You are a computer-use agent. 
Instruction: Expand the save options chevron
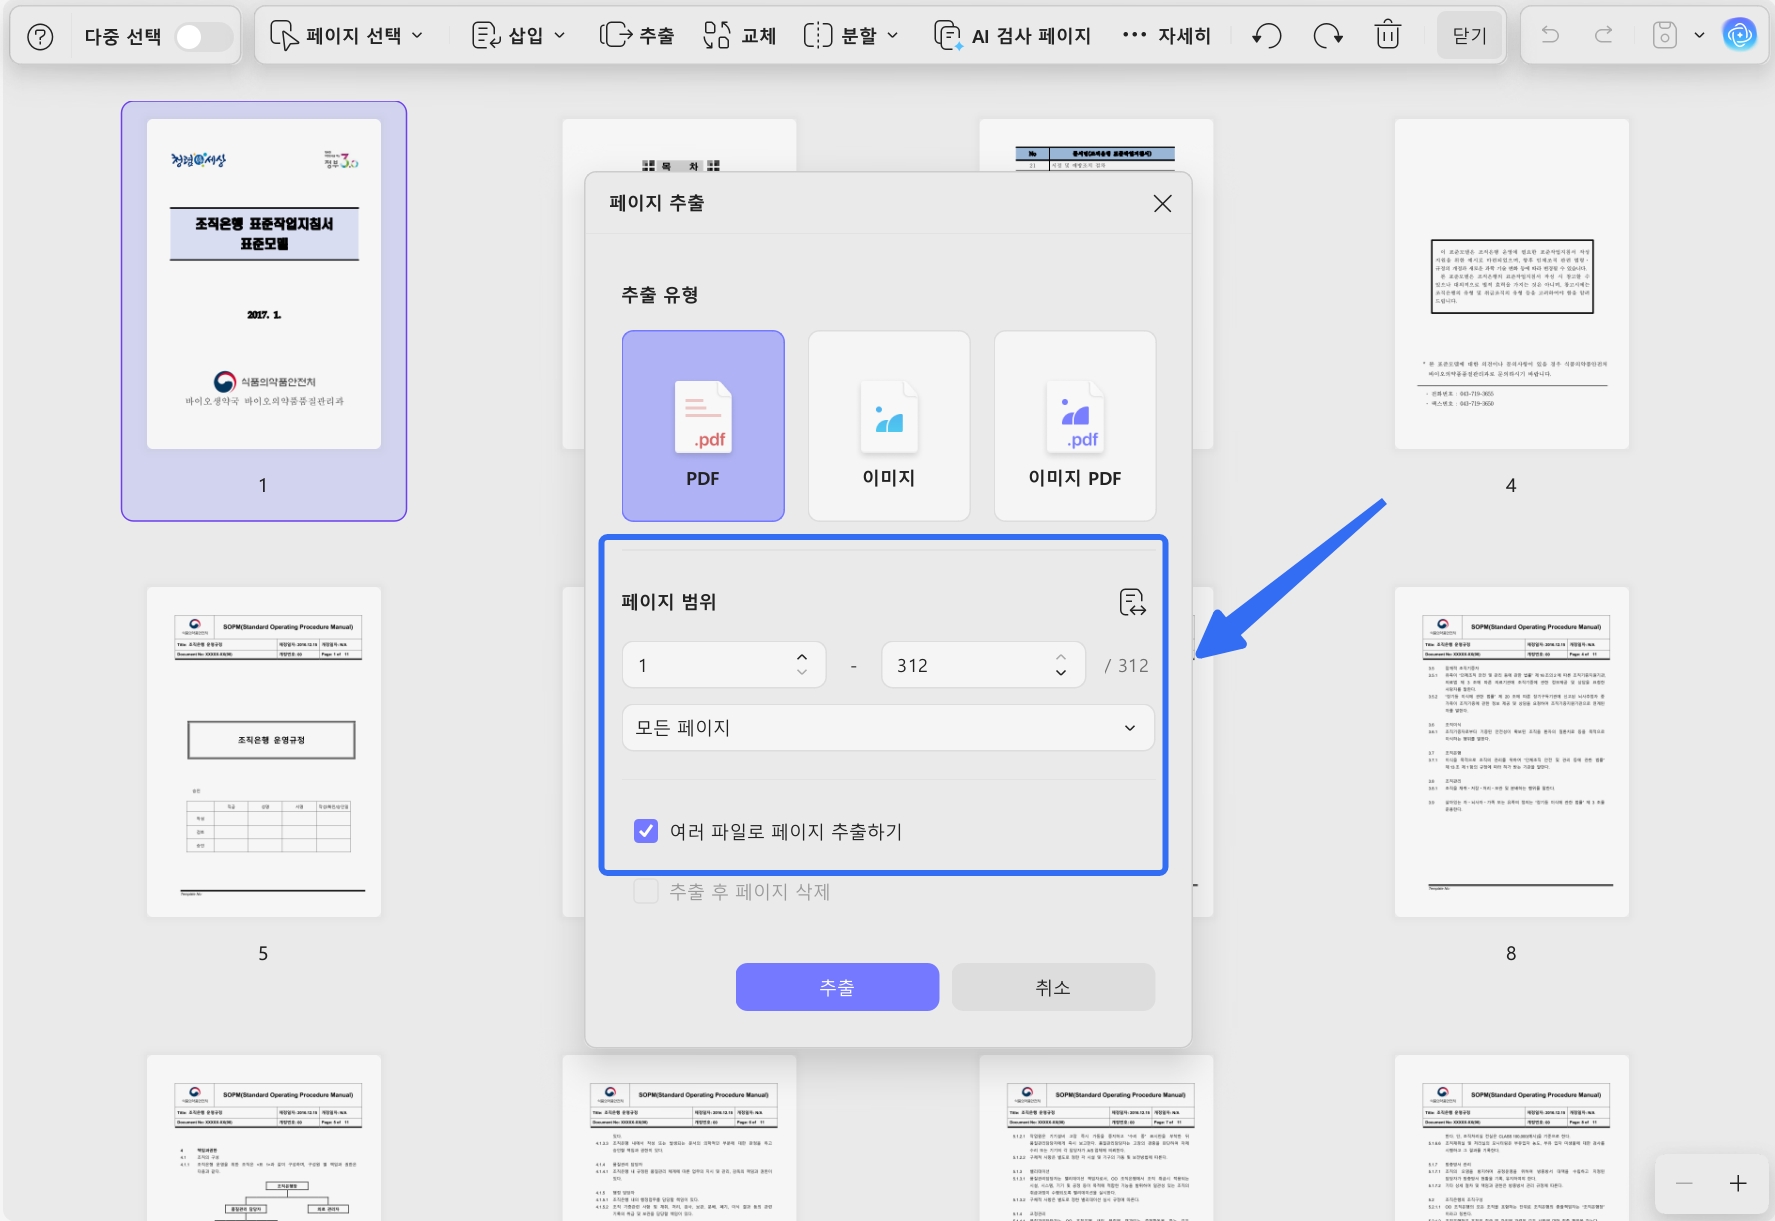click(1699, 36)
